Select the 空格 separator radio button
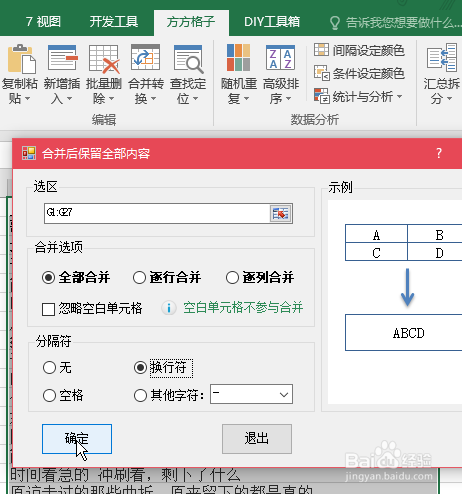This screenshot has height=494, width=462. click(x=49, y=395)
